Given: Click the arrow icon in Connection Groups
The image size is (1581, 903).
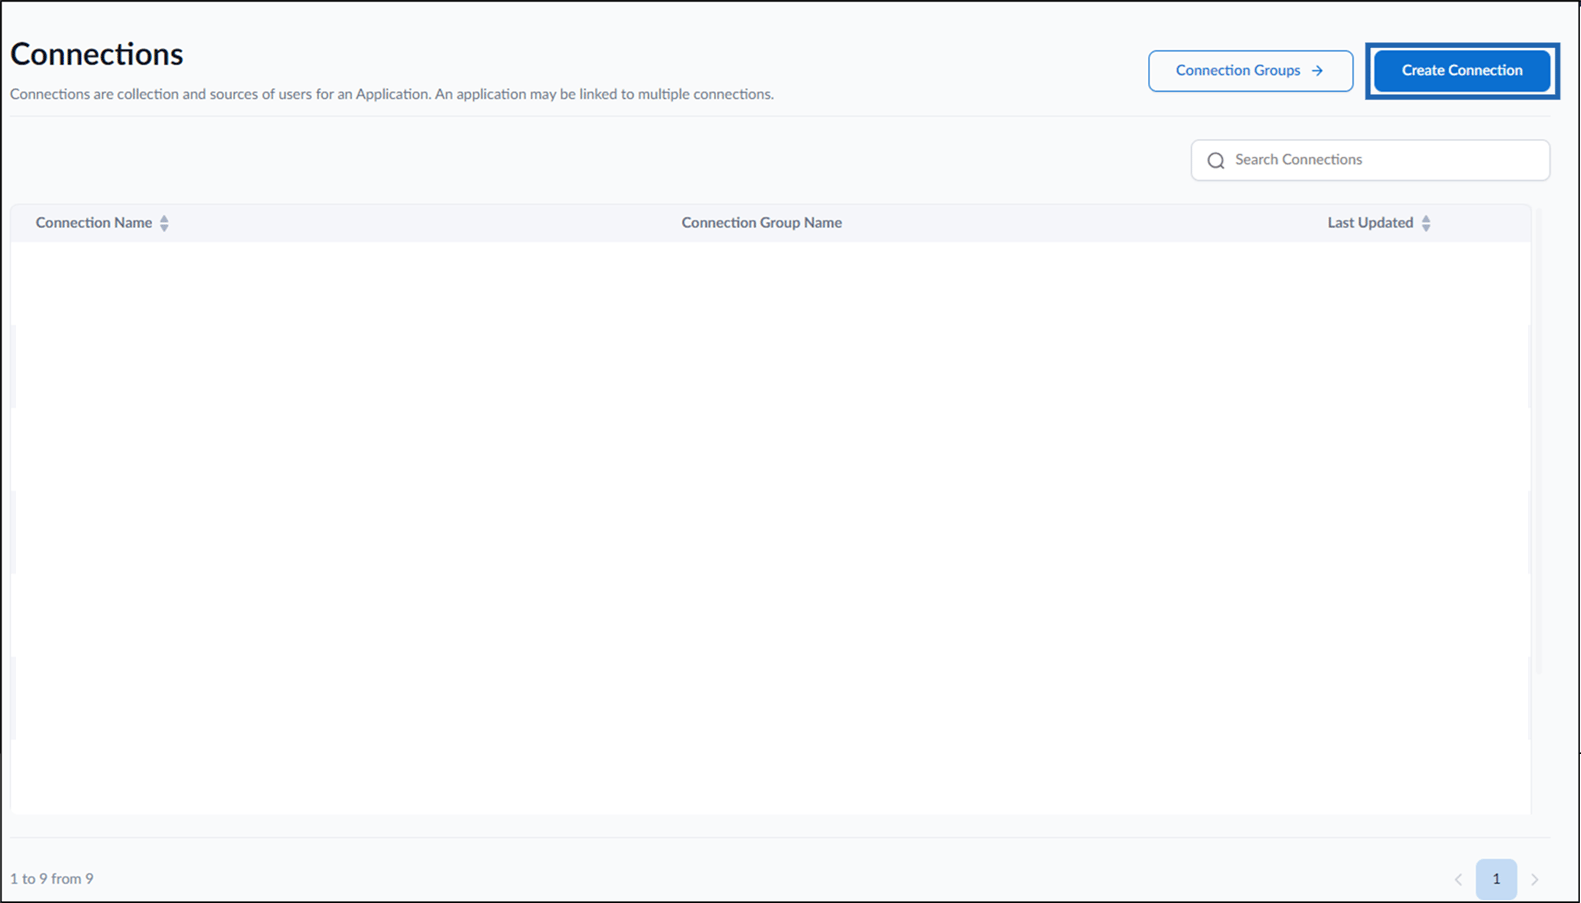Looking at the screenshot, I should point(1317,71).
